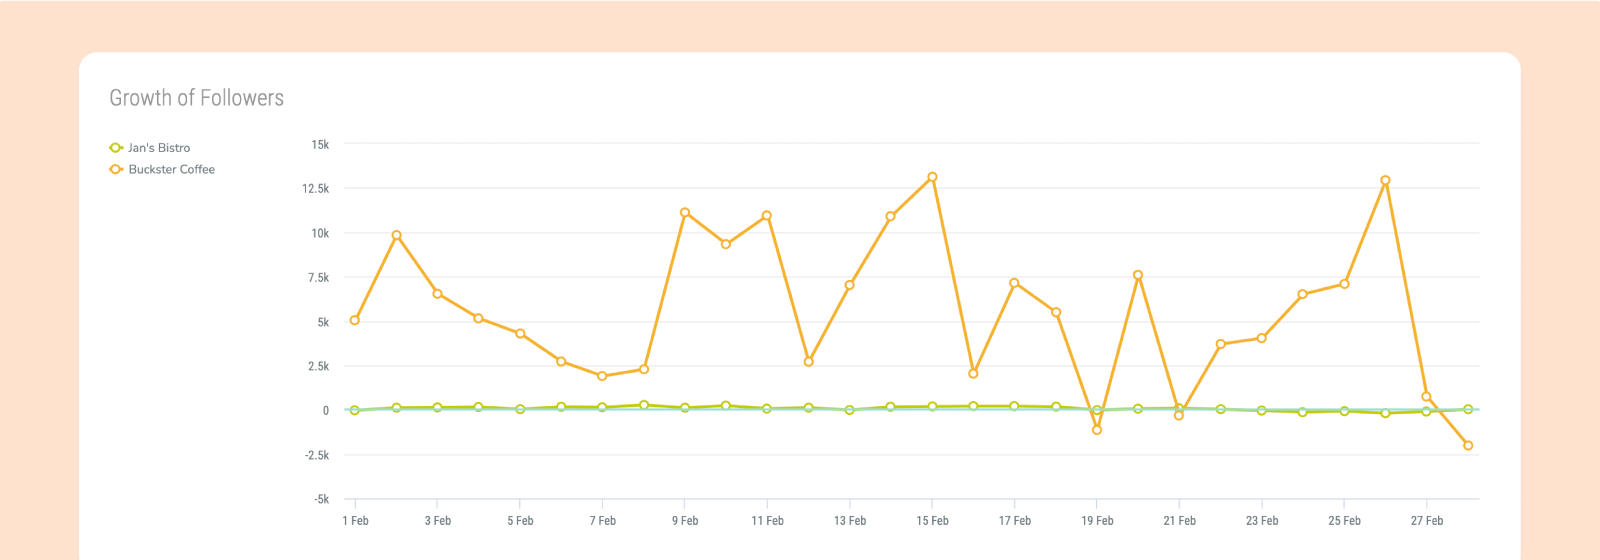Click Buckster Coffee's 9 Feb data point
Image resolution: width=1600 pixels, height=560 pixels.
pos(685,213)
